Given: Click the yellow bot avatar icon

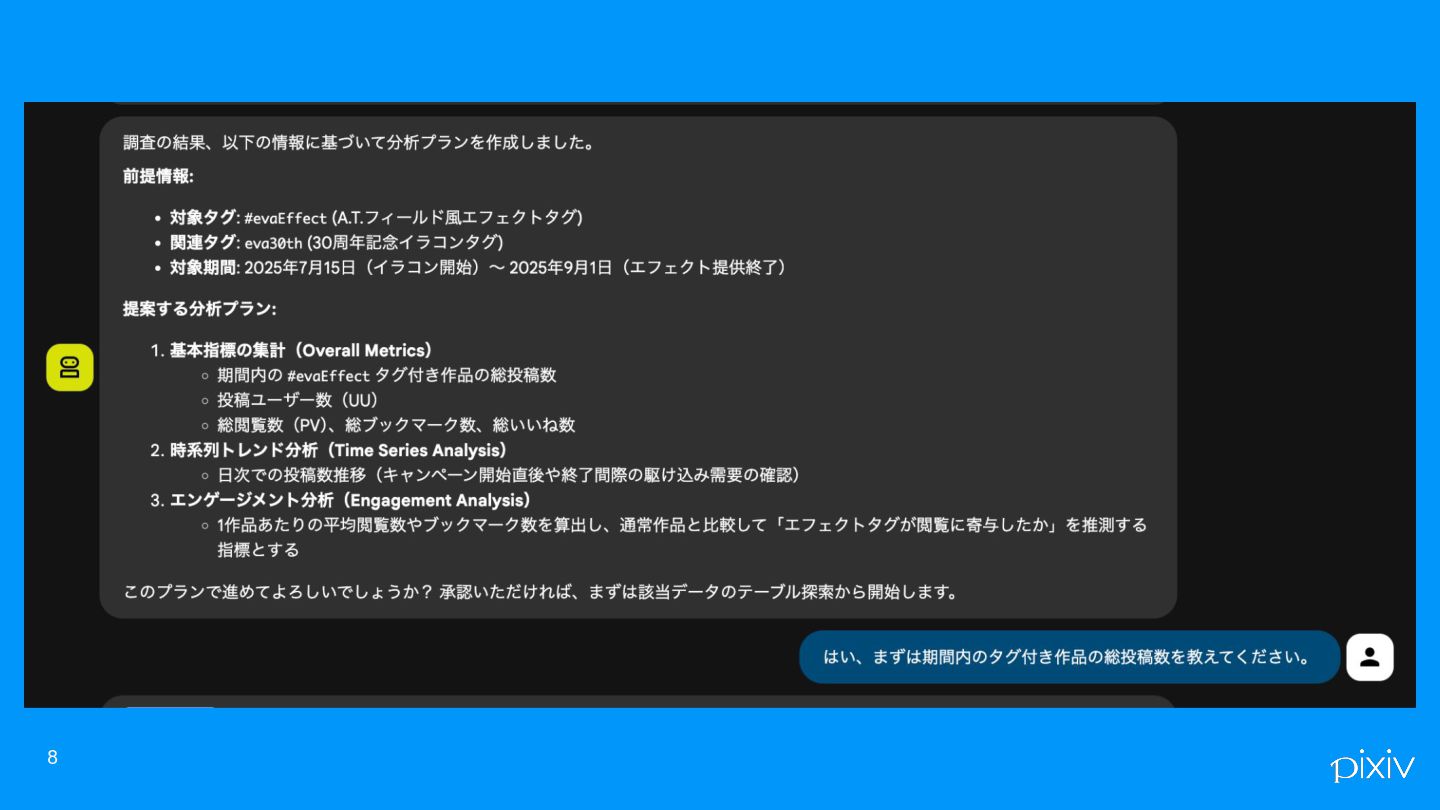Looking at the screenshot, I should click(70, 367).
